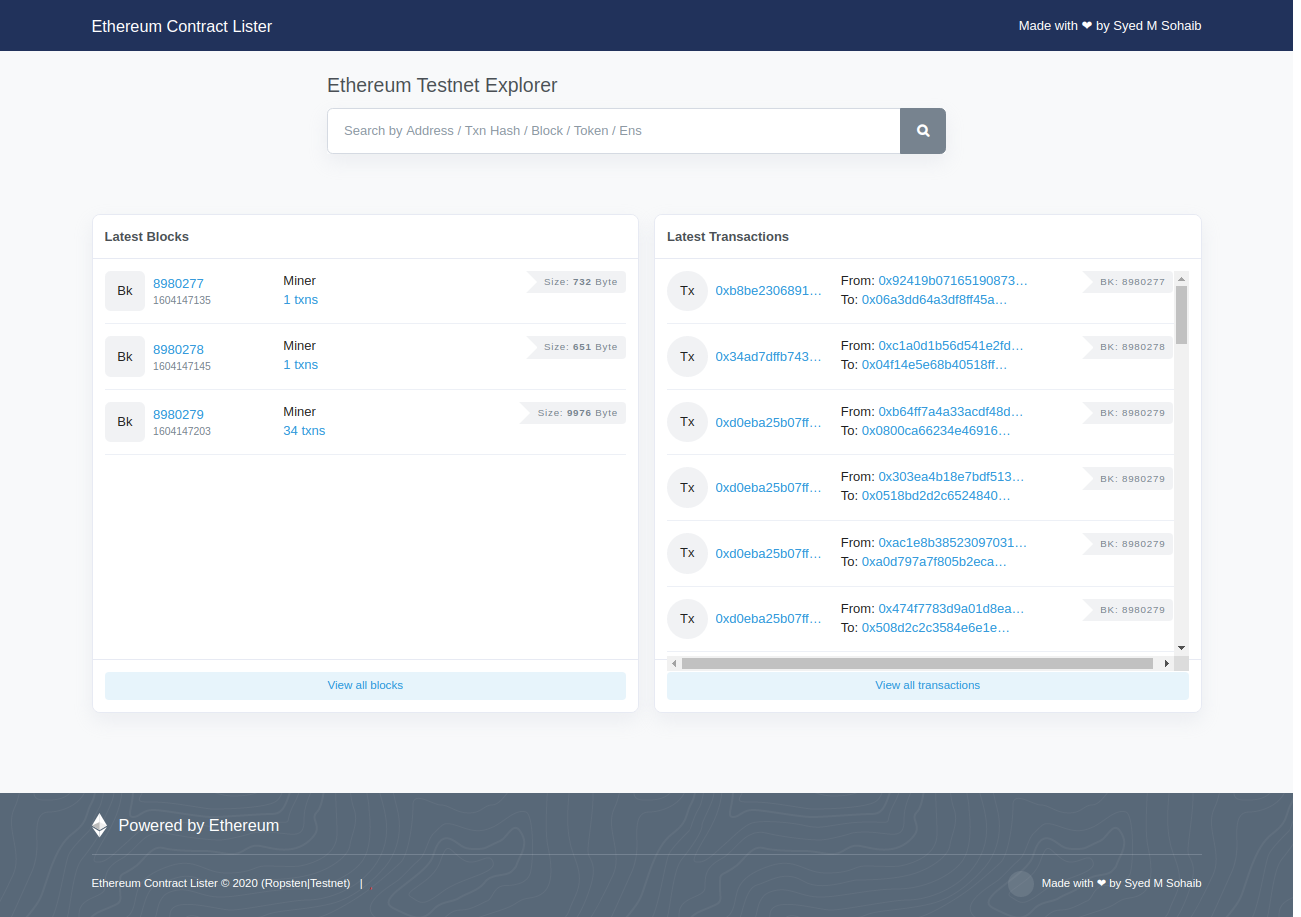Open To address 0xa0d797a7f805b2eca…

pyautogui.click(x=934, y=562)
